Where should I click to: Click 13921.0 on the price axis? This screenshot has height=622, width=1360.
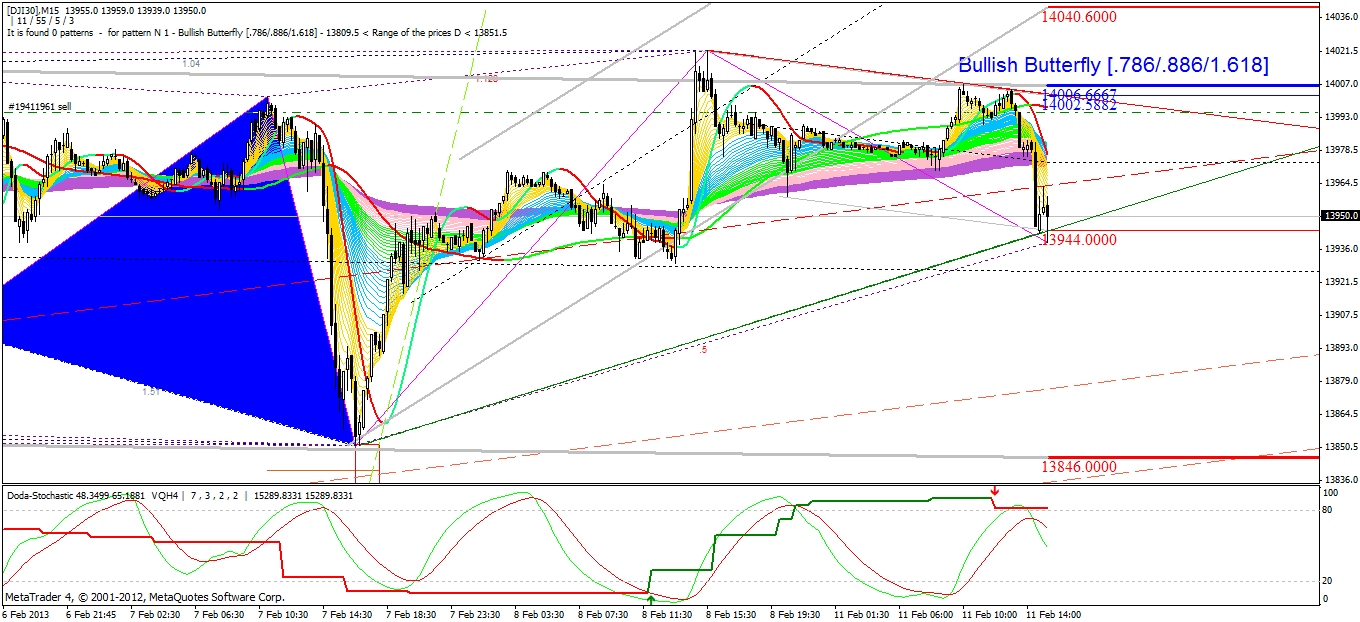pyautogui.click(x=1339, y=281)
